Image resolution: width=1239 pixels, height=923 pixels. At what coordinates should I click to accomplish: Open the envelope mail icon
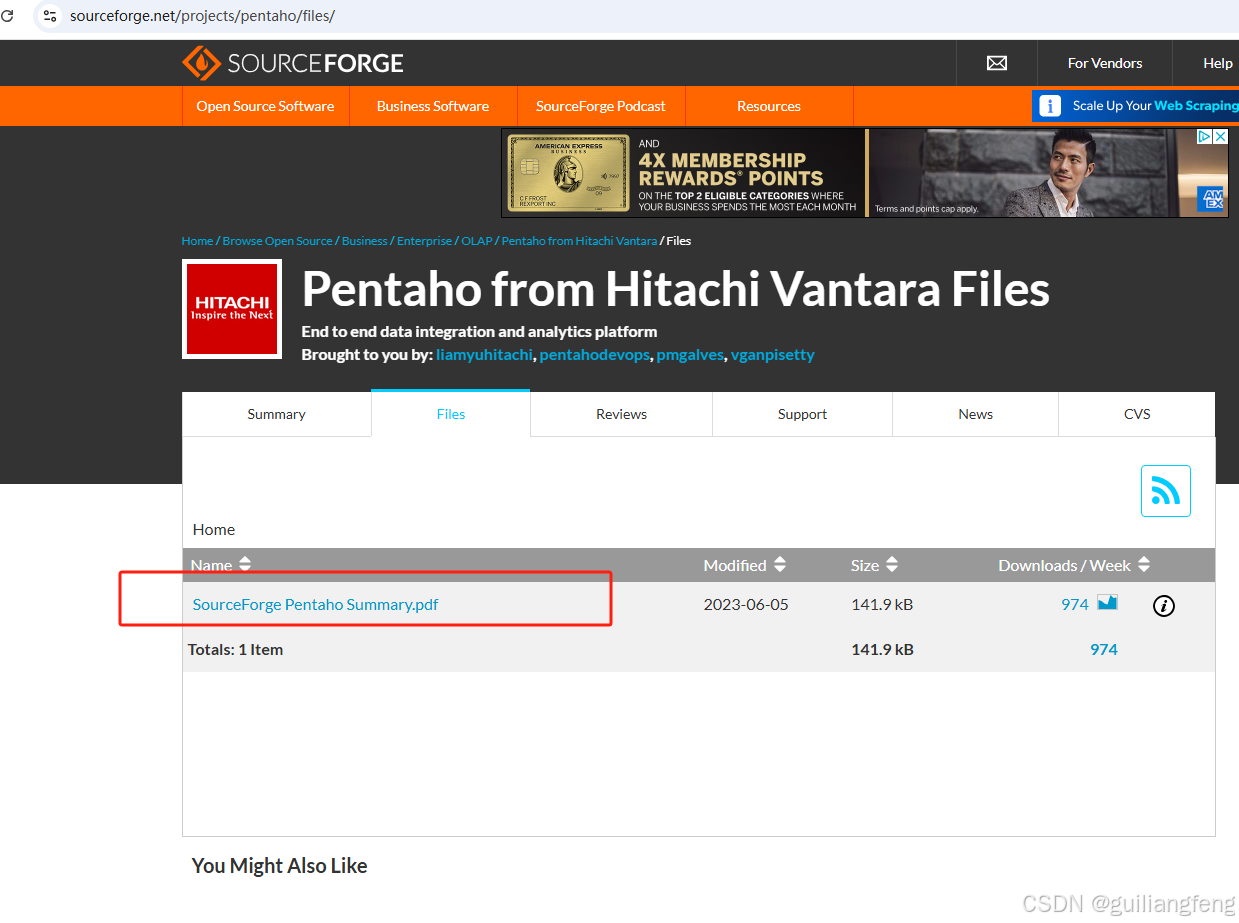pyautogui.click(x=997, y=63)
